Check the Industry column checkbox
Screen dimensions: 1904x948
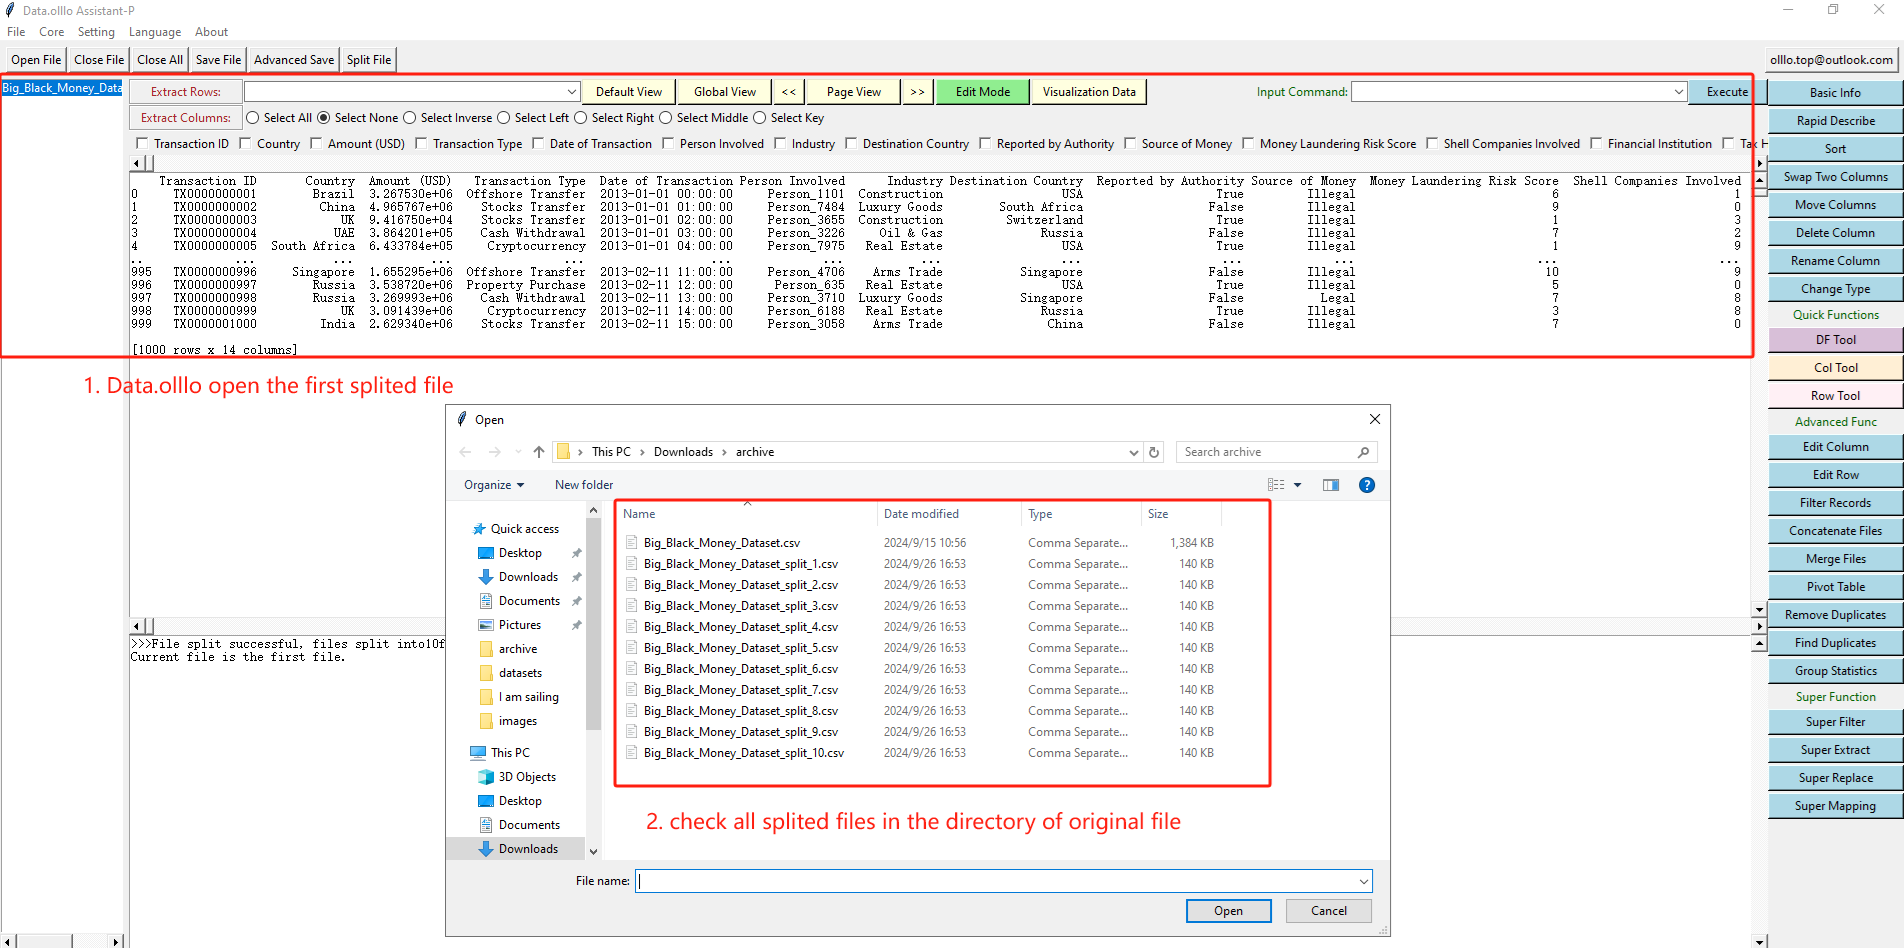point(780,144)
